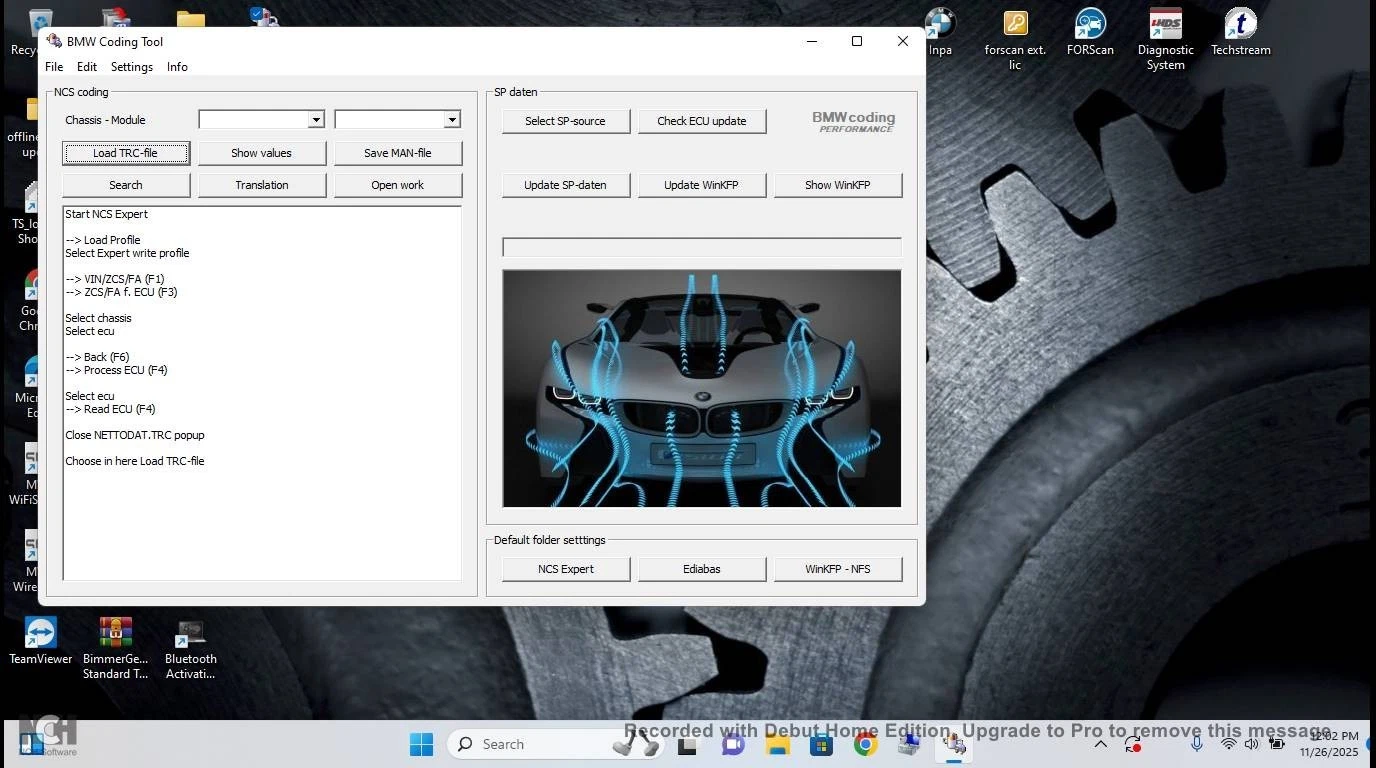Launch the Techstream desktop shortcut
The width and height of the screenshot is (1376, 768).
(x=1241, y=32)
